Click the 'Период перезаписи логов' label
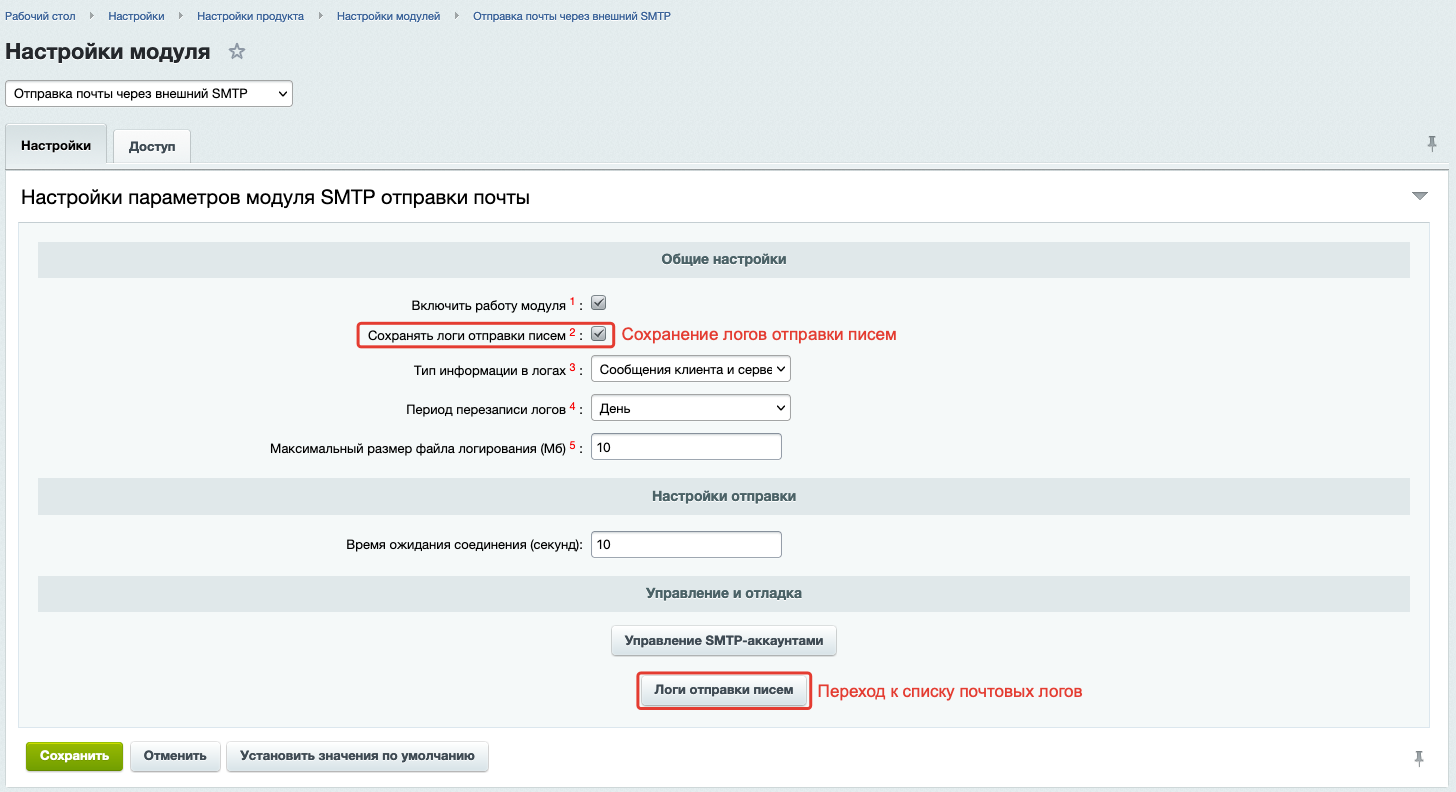 pos(486,409)
